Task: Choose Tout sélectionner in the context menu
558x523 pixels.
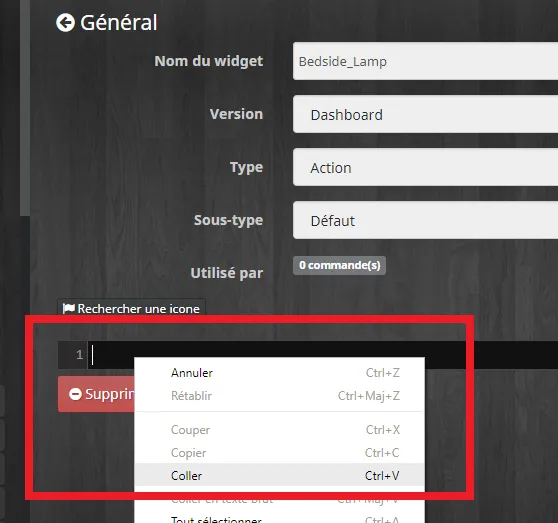Action: click(x=279, y=519)
